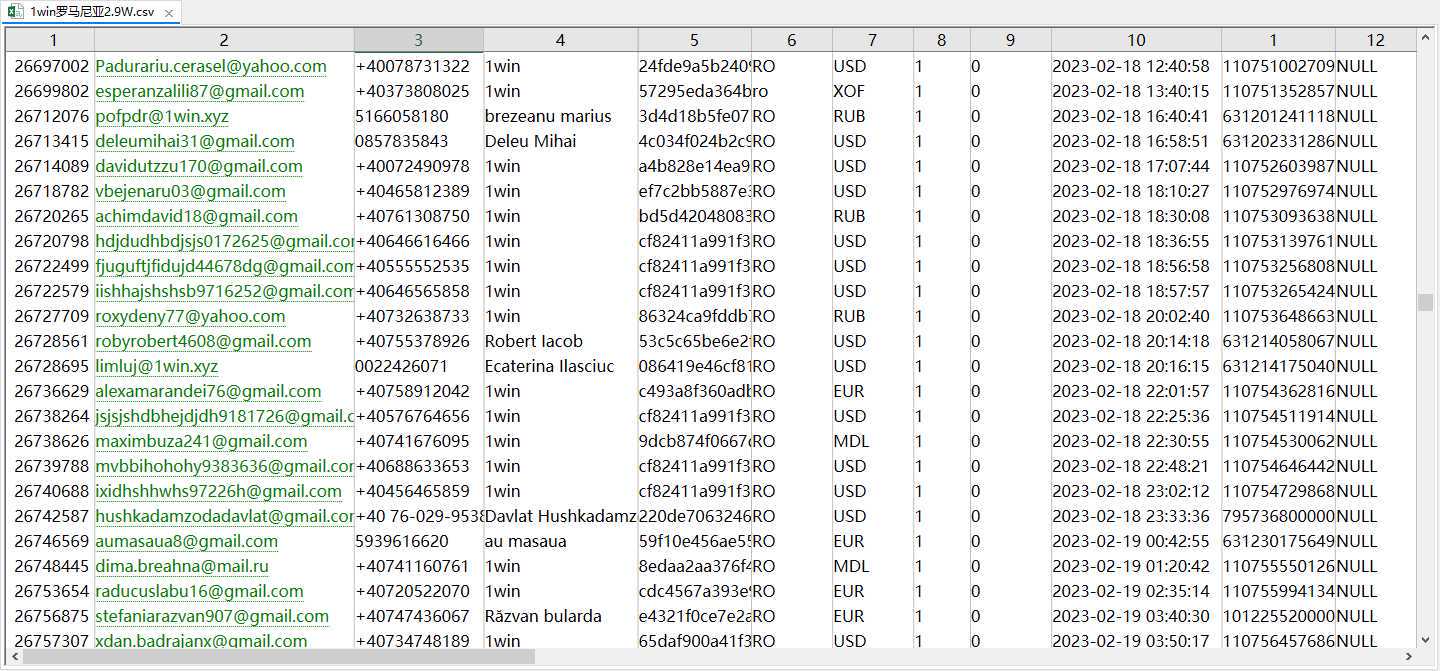Viewport: 1440px width, 671px height.
Task: Select column header 9
Action: 1010,40
